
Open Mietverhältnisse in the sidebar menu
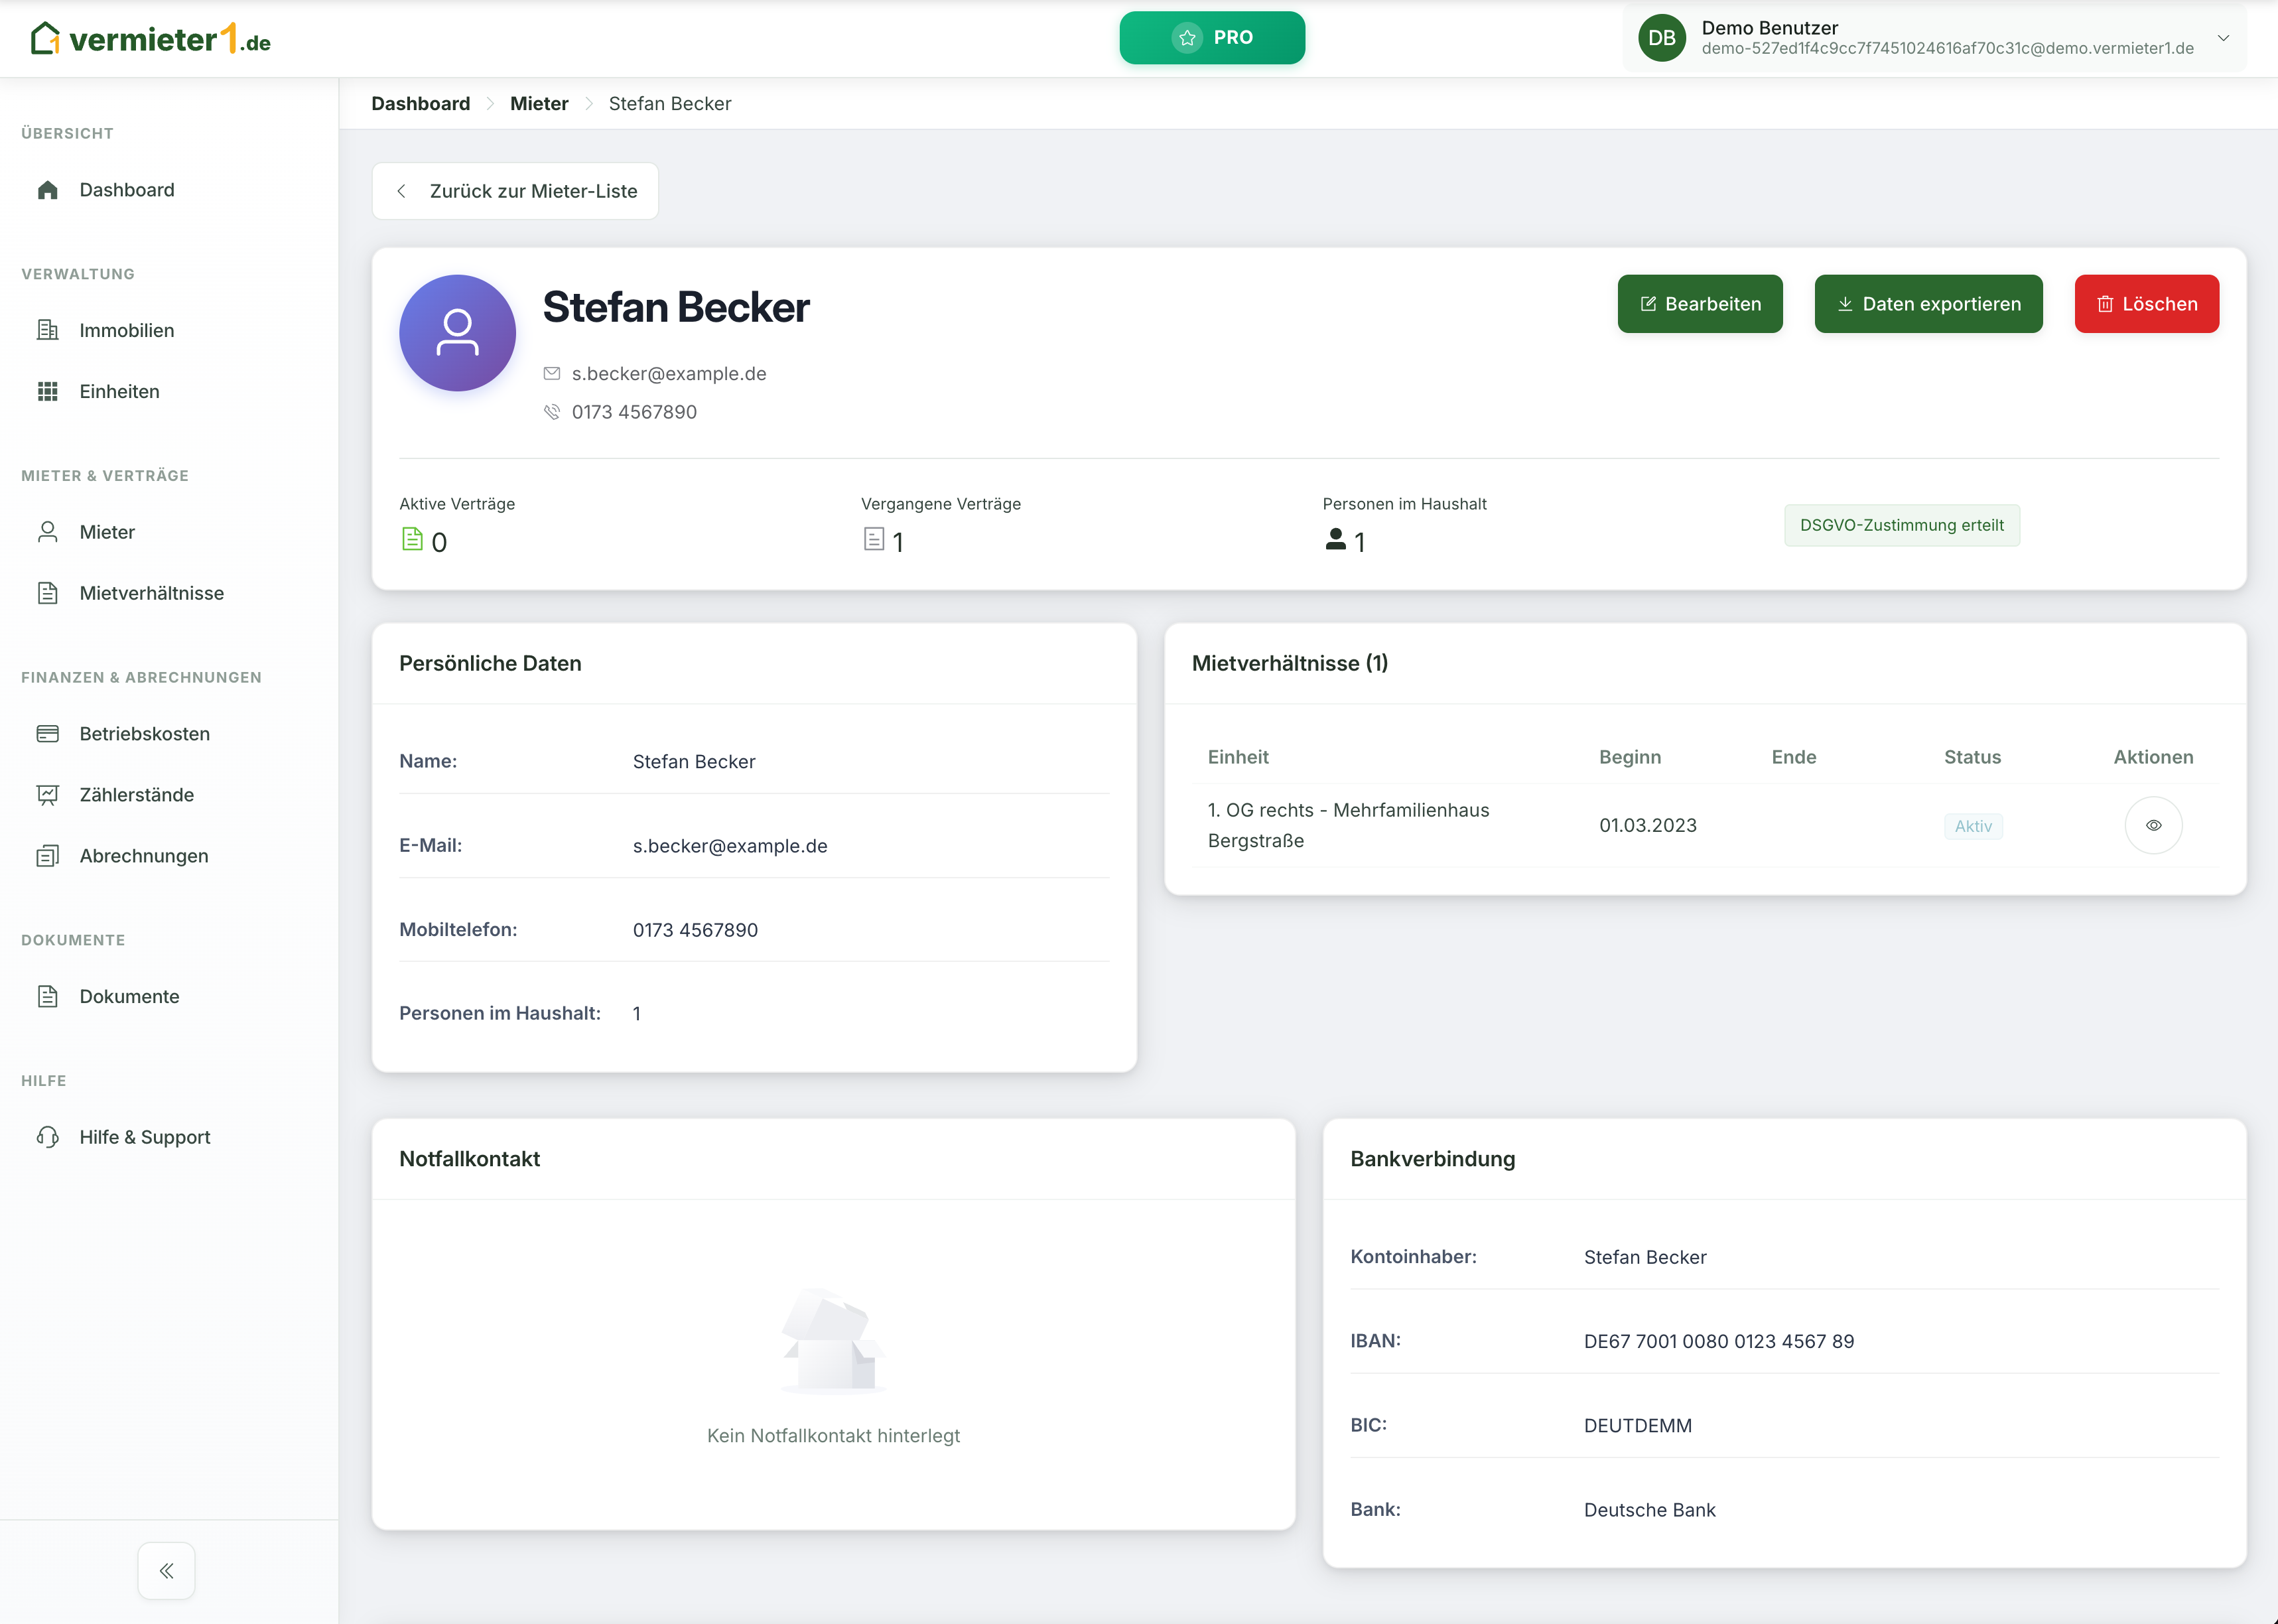coord(151,593)
